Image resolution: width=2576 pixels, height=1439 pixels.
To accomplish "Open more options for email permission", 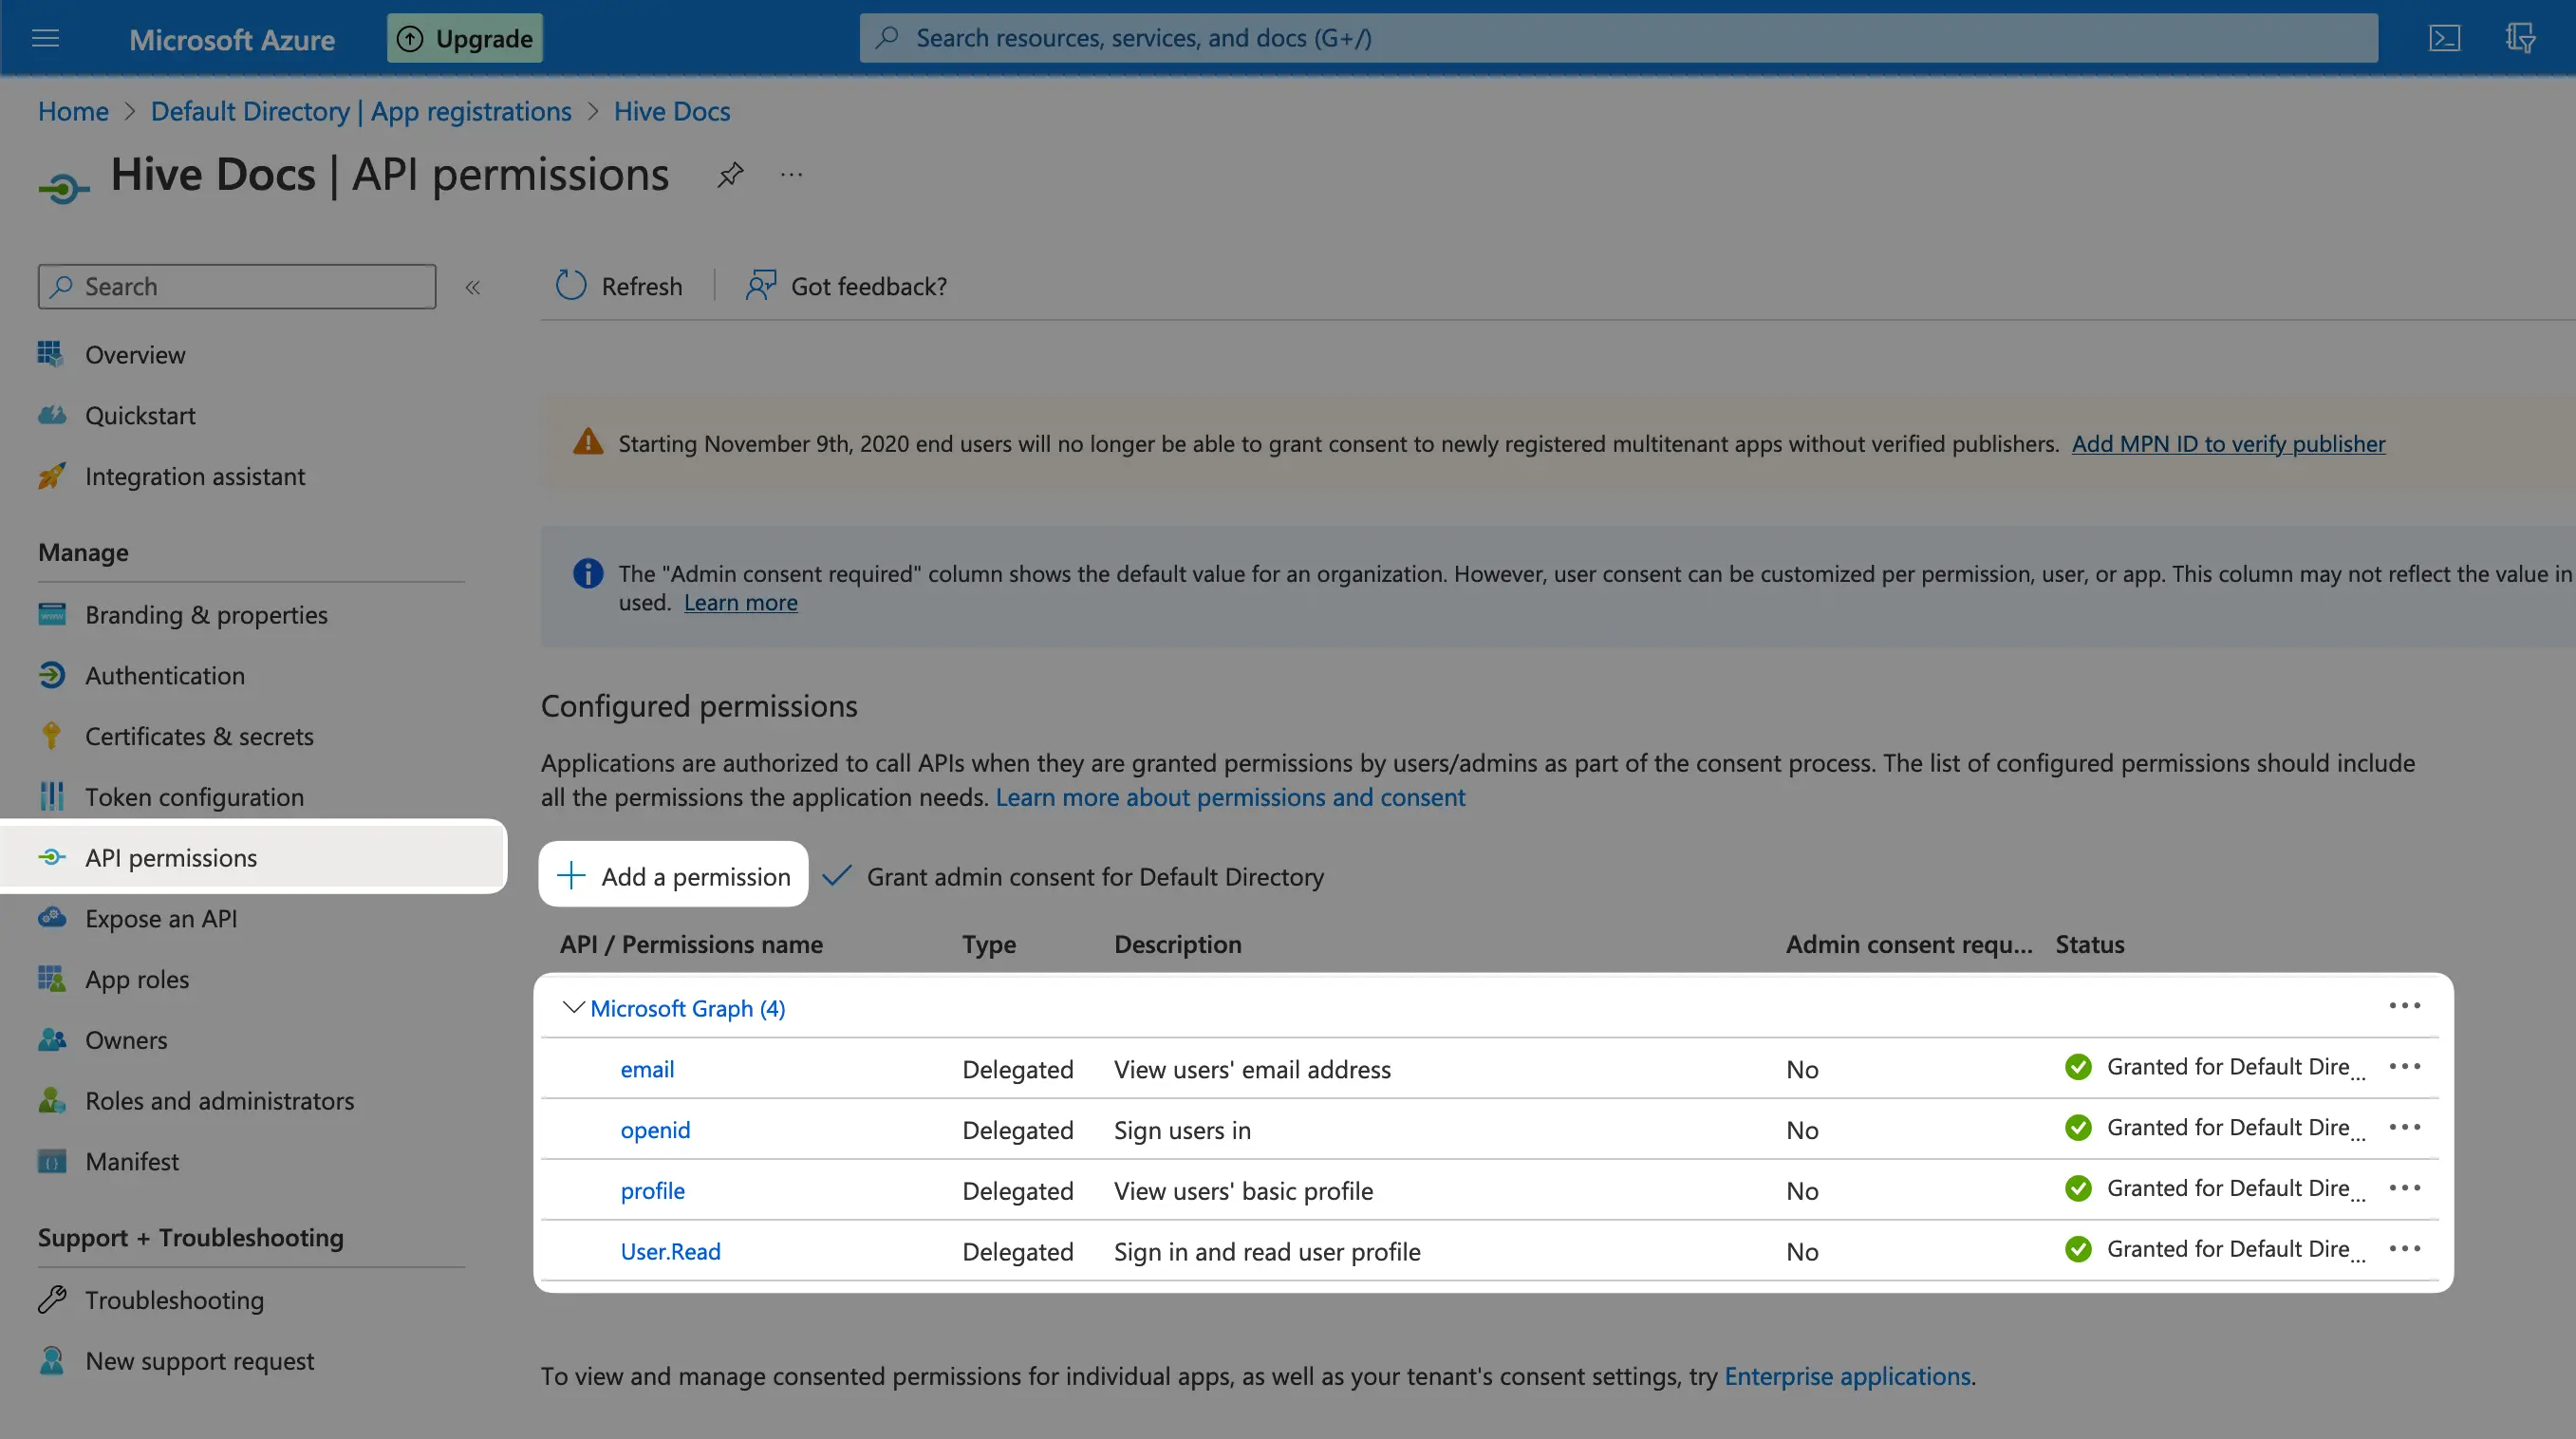I will tap(2404, 1067).
